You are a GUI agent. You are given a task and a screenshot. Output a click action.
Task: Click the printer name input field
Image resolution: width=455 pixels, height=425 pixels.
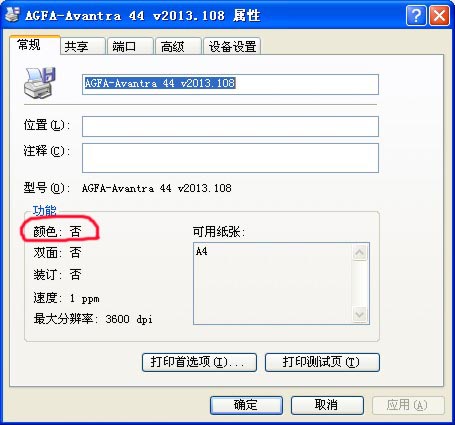point(230,84)
